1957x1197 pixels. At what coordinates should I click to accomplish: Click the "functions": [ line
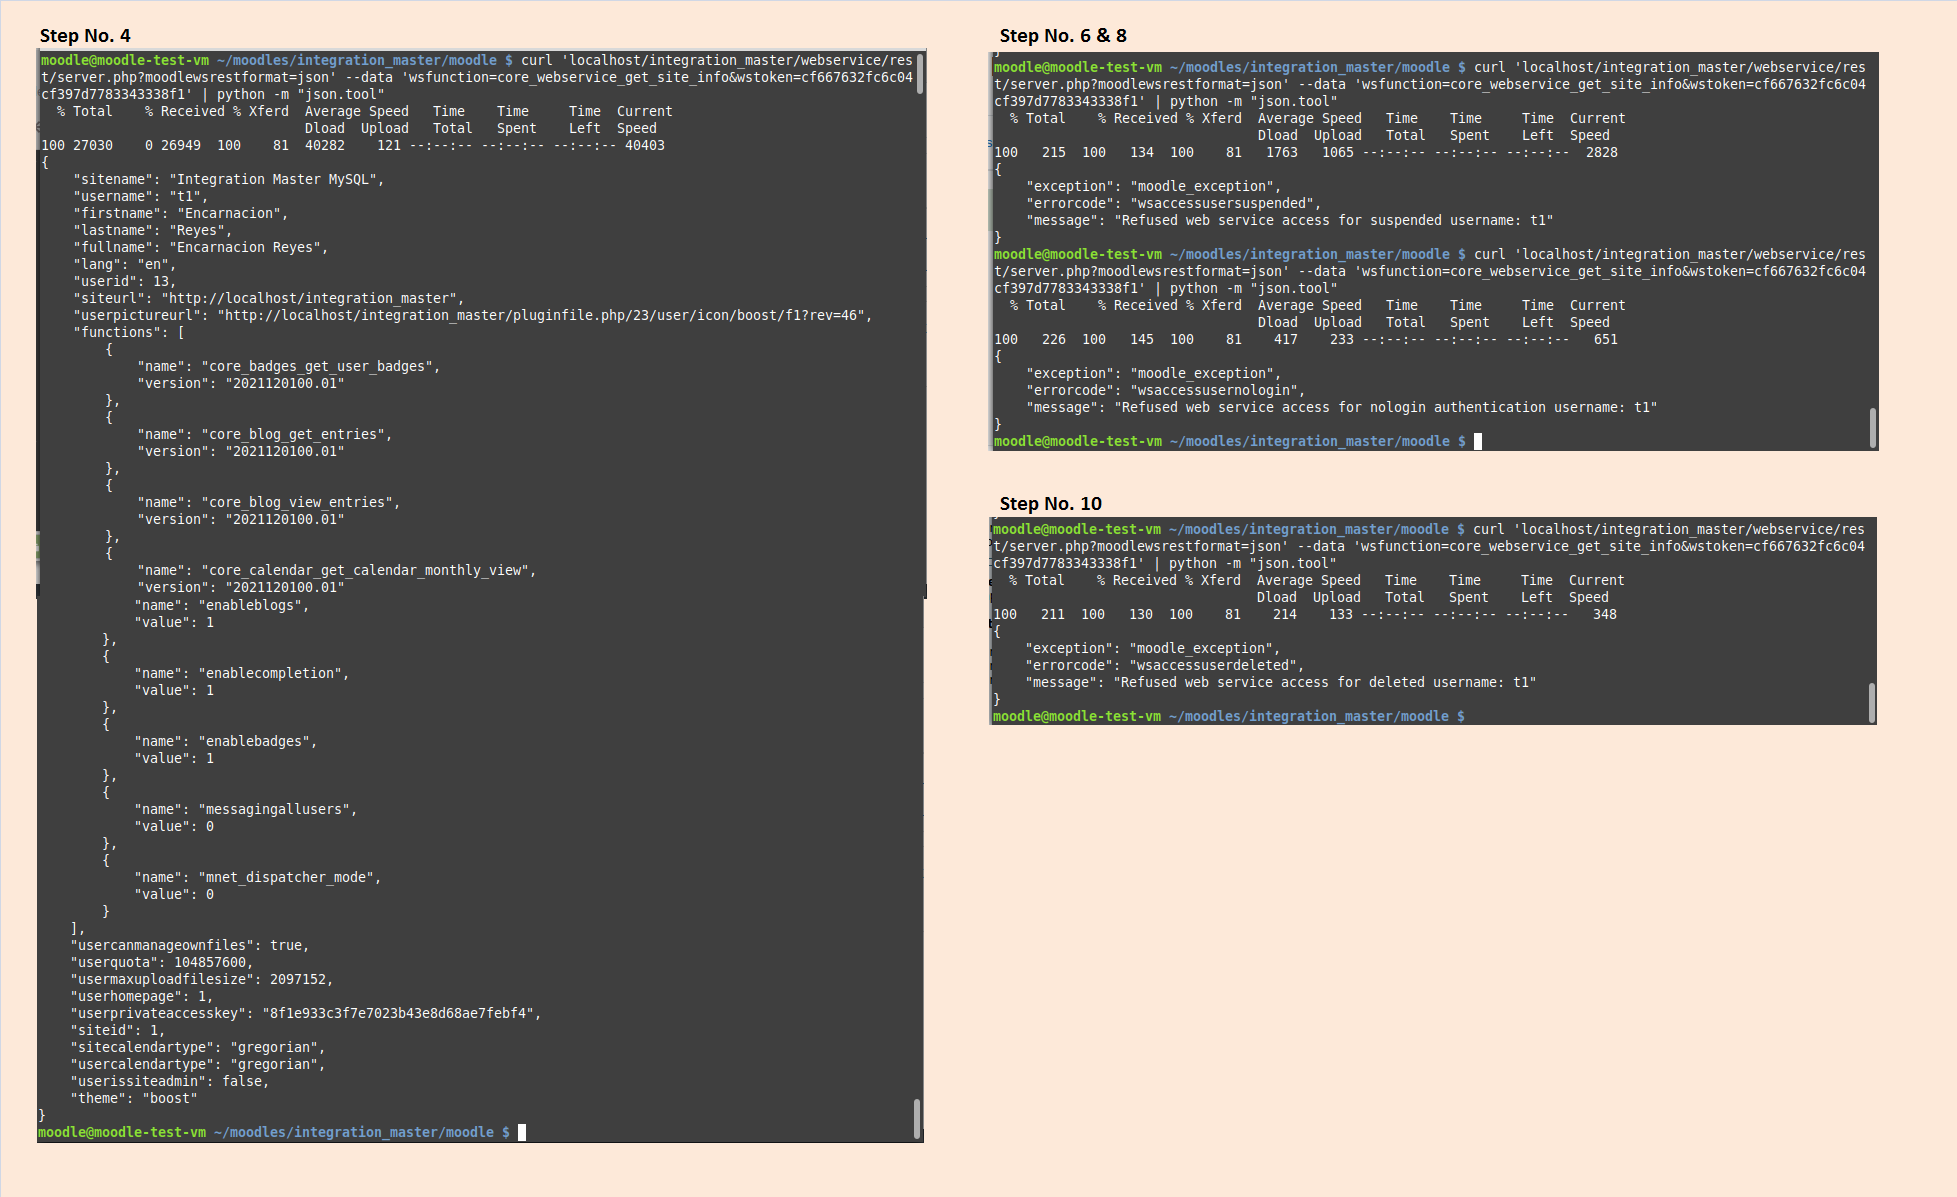pos(128,333)
